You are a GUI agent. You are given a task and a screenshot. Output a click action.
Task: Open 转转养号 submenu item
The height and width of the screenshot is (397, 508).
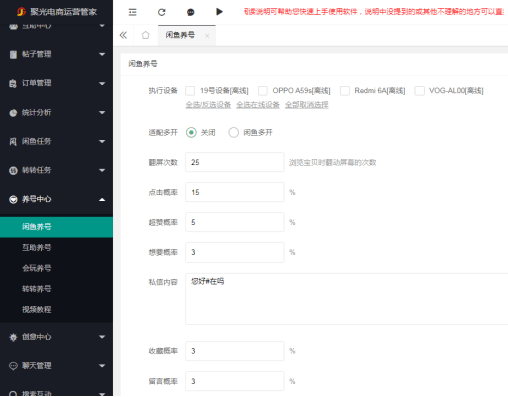coord(56,289)
